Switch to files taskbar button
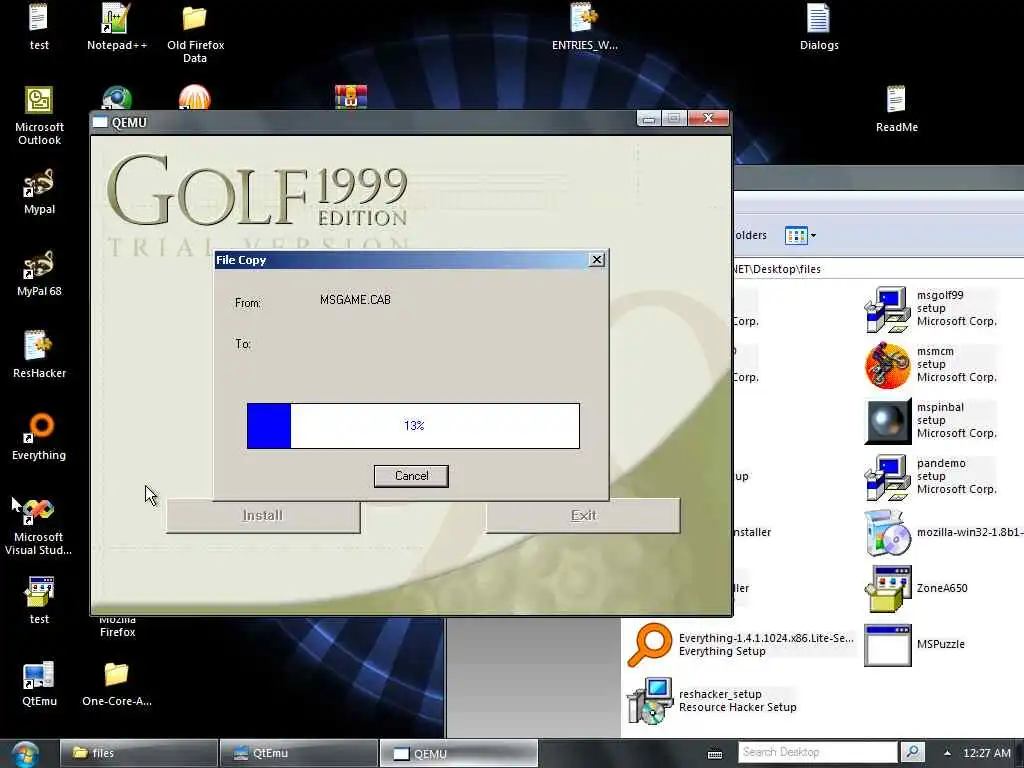This screenshot has width=1024, height=768. [138, 753]
